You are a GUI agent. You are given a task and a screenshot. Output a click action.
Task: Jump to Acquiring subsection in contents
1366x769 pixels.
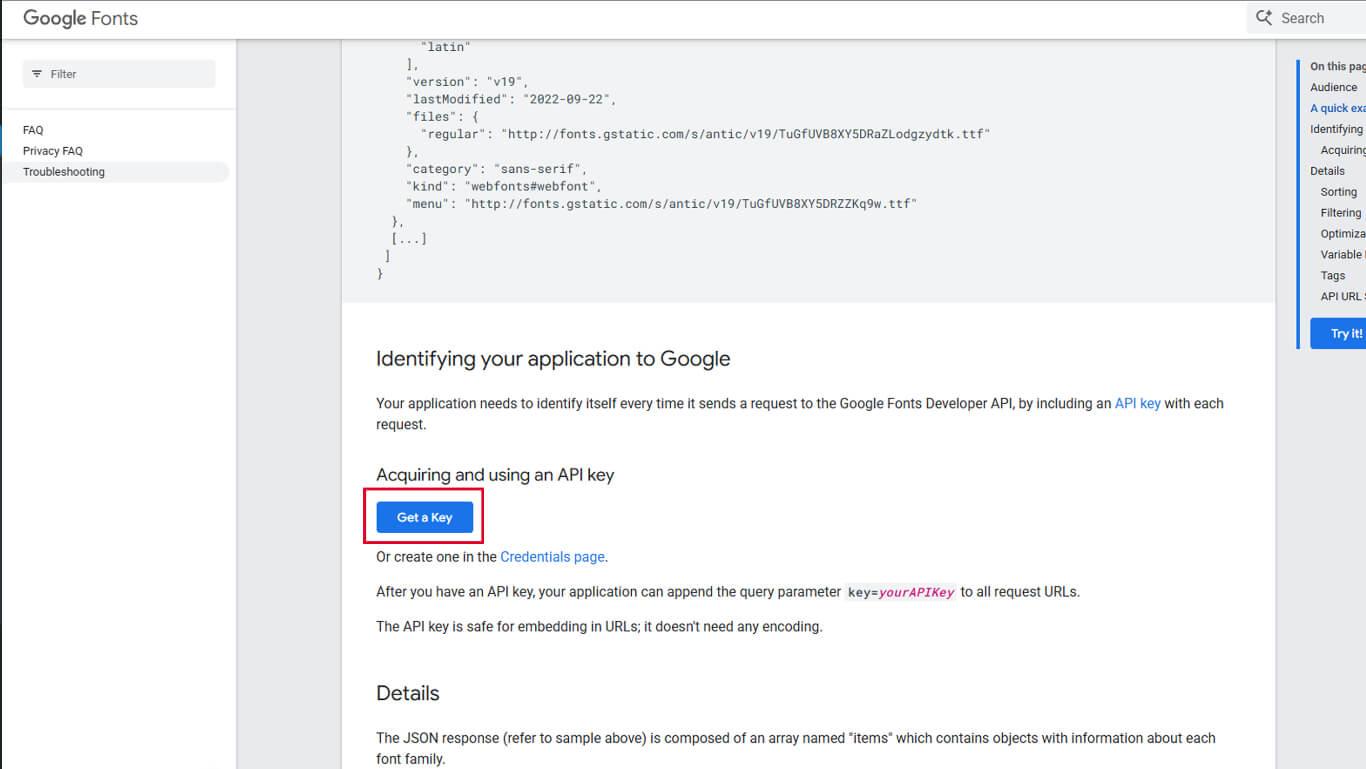tap(1342, 150)
